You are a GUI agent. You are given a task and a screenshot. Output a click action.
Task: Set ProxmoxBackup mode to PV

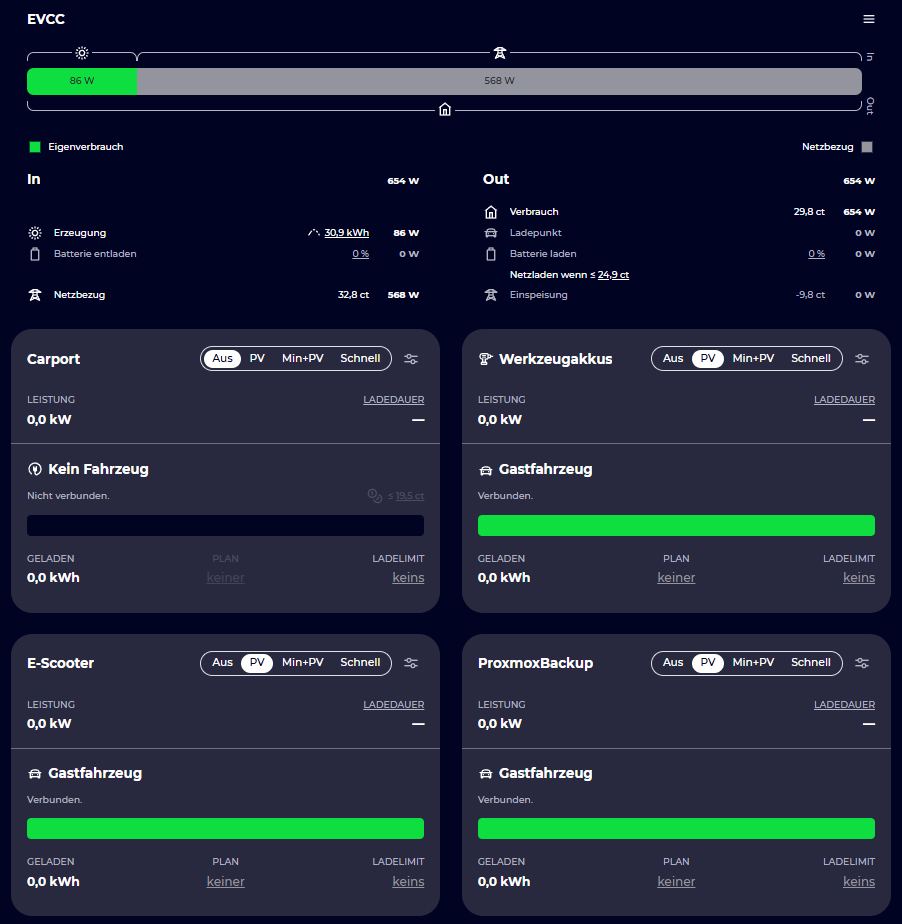(708, 662)
